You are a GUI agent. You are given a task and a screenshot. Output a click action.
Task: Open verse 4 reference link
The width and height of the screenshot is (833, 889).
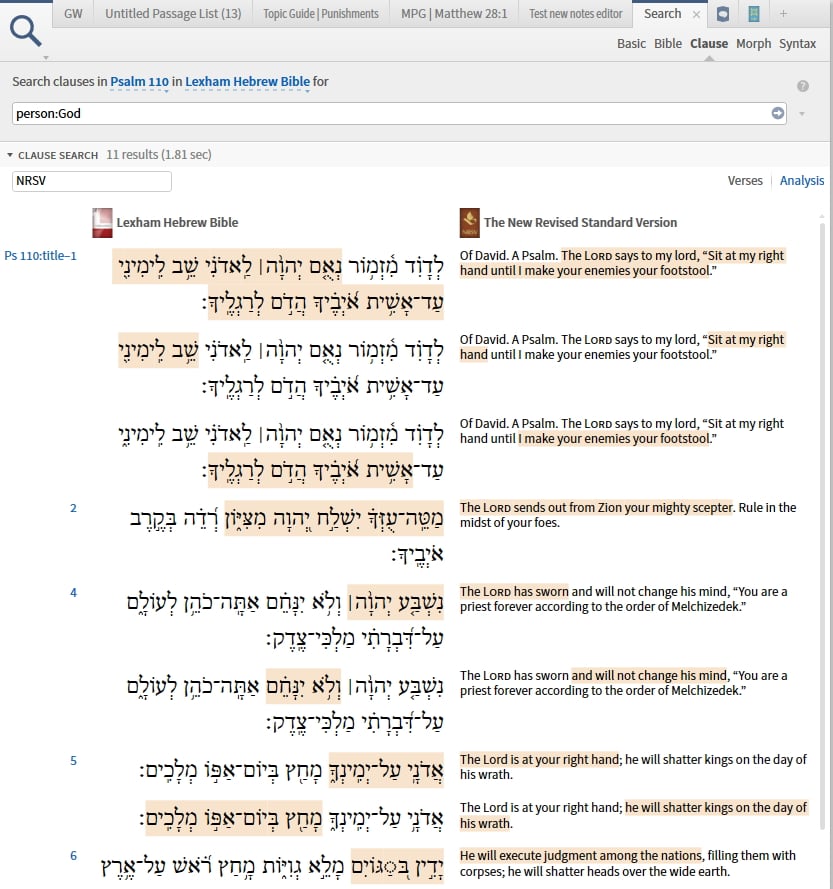[x=73, y=592]
